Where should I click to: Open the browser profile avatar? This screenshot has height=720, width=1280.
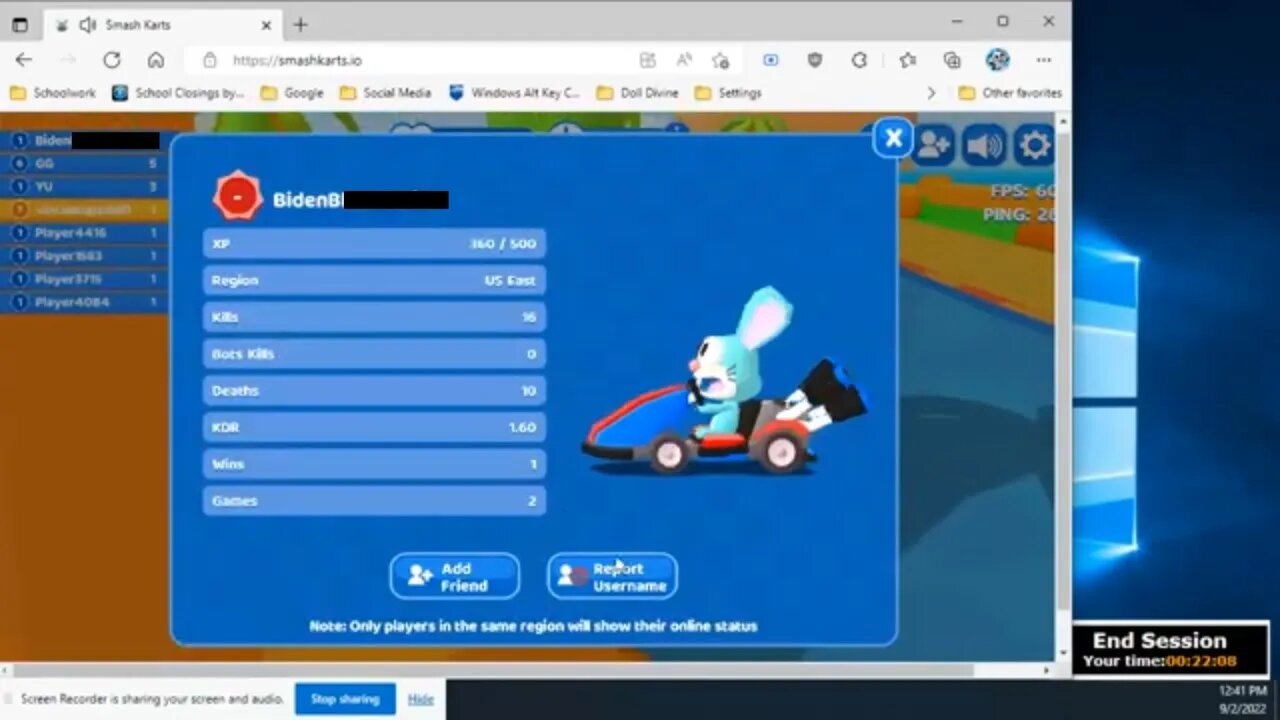pyautogui.click(x=997, y=60)
